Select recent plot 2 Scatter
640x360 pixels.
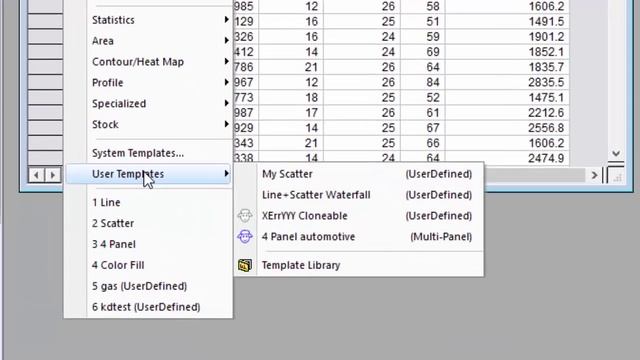coord(149,223)
